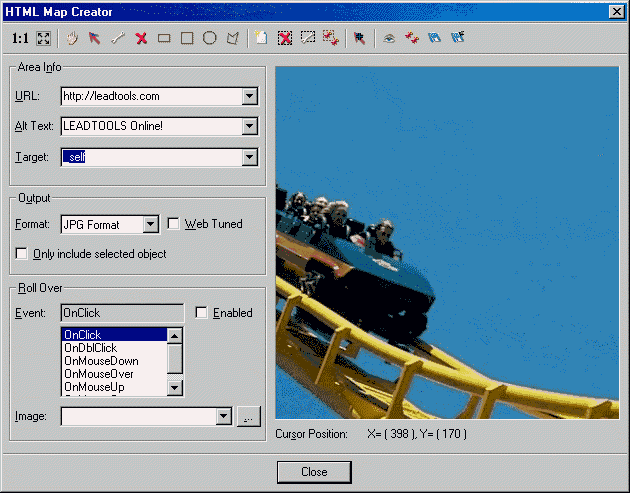Select the circle area tool
This screenshot has height=493, width=630.
pos(210,38)
